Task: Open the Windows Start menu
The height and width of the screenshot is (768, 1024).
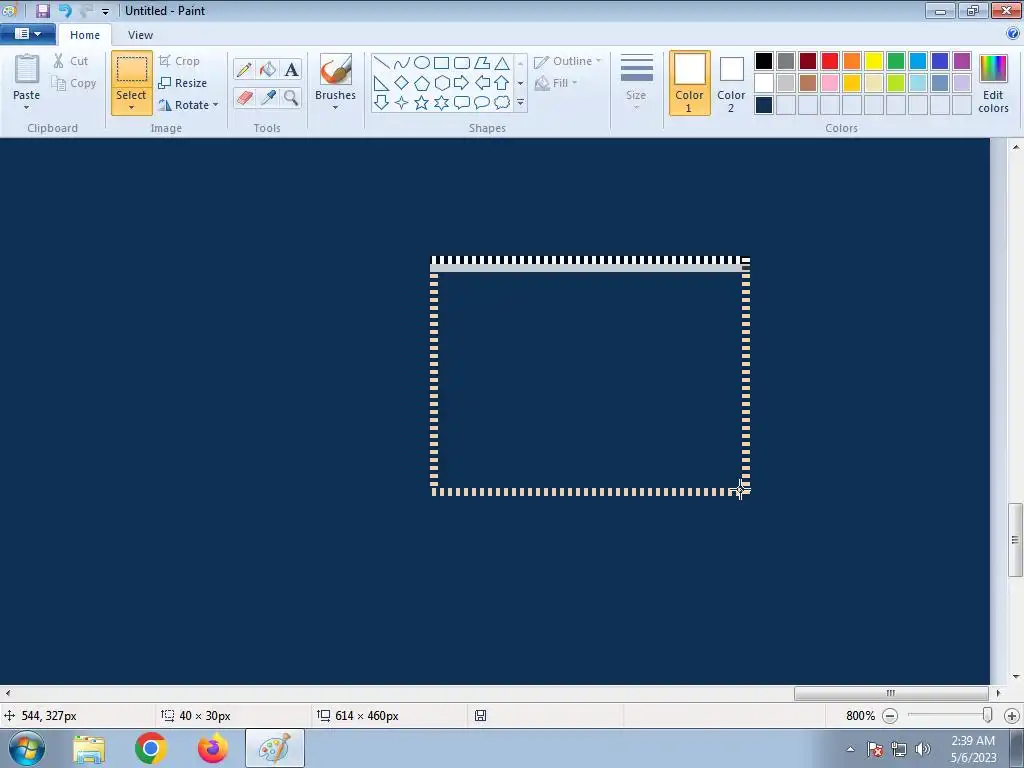Action: point(26,748)
